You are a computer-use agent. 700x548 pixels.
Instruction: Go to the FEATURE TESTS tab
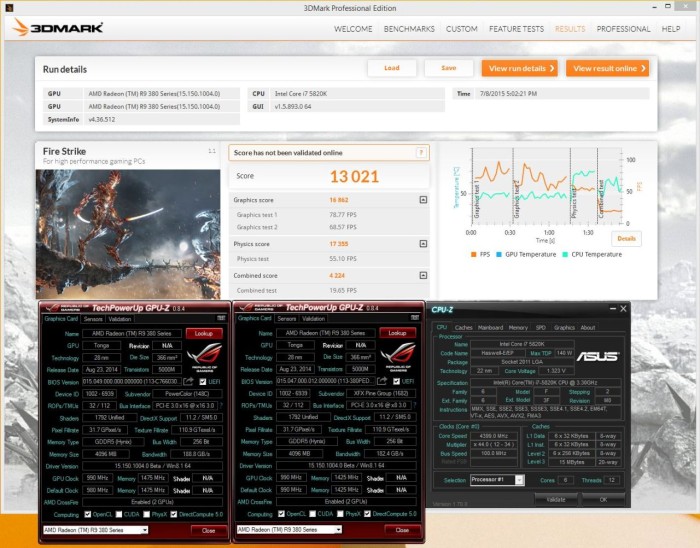tap(516, 29)
